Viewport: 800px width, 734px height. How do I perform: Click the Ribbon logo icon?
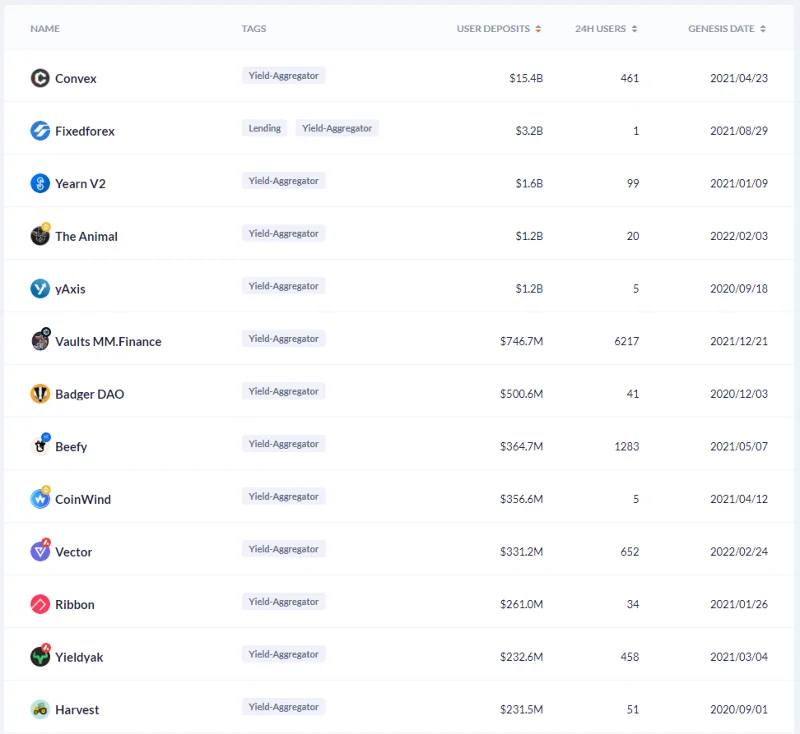point(40,604)
